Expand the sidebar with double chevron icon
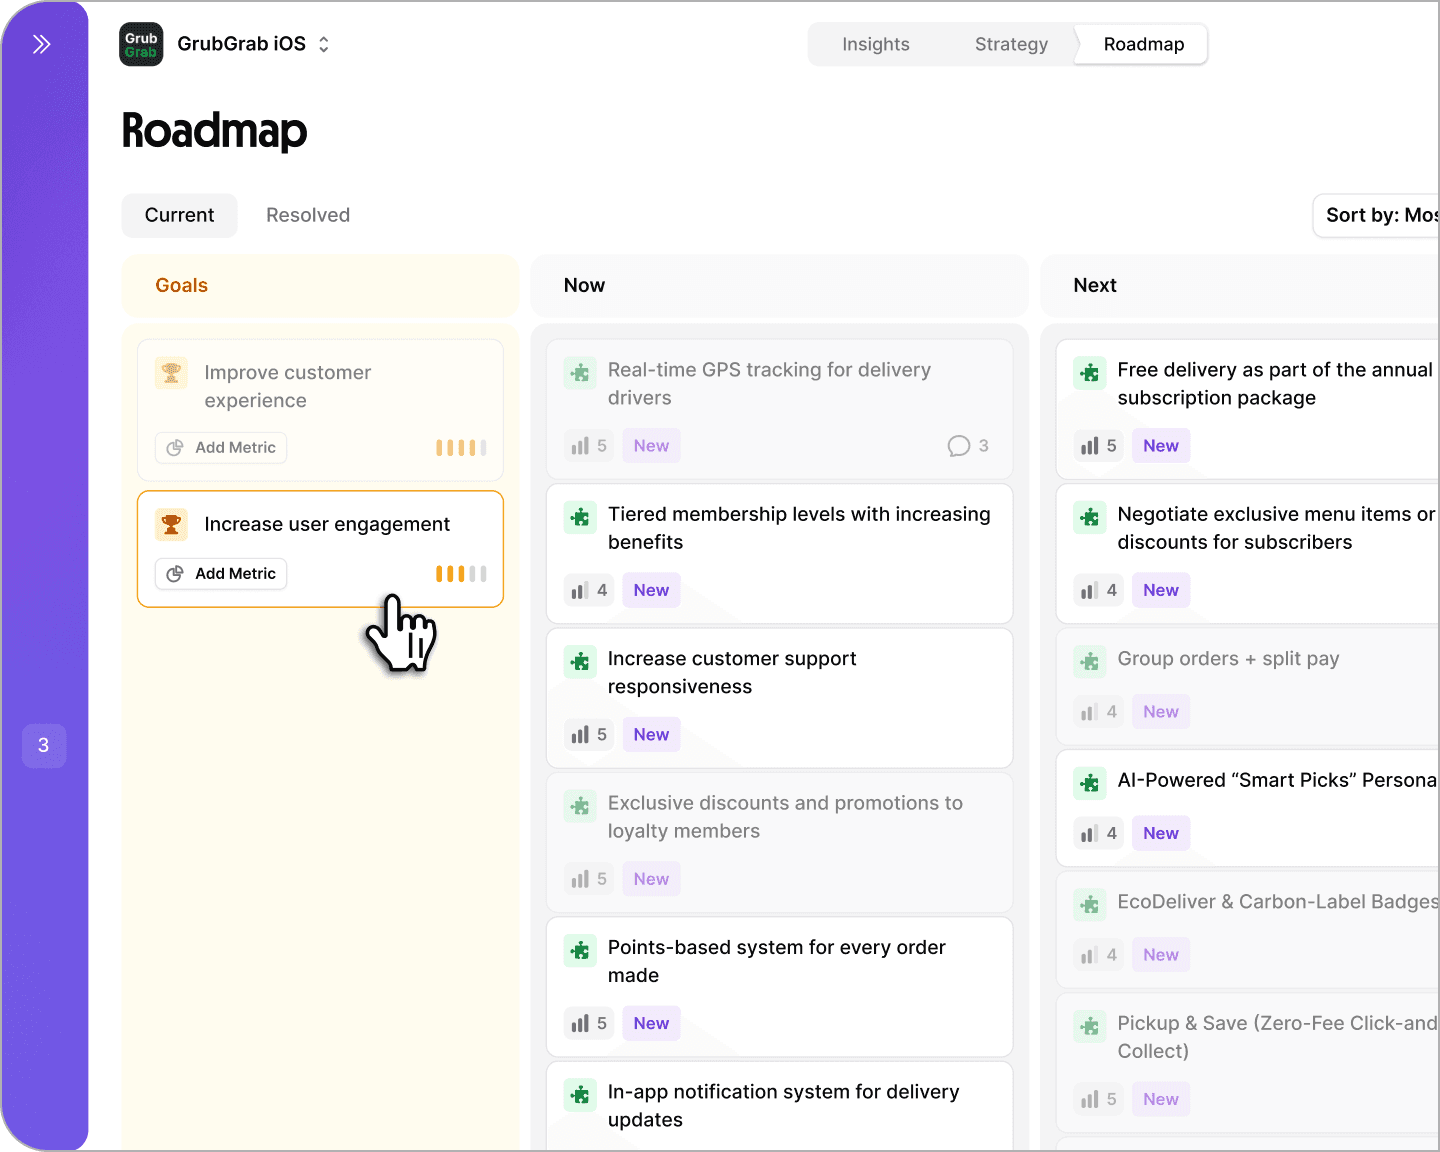This screenshot has width=1440, height=1152. (42, 44)
